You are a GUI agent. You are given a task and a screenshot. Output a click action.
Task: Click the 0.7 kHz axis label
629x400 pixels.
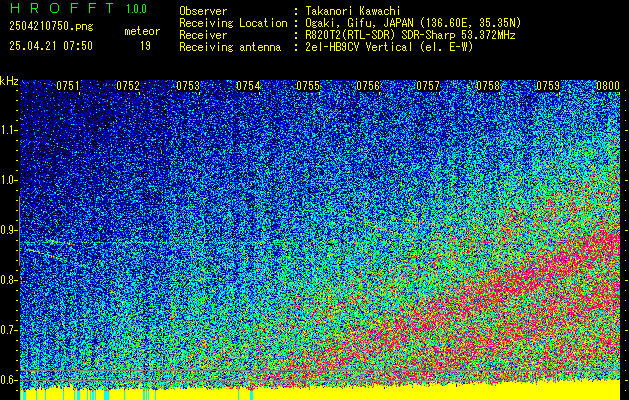pyautogui.click(x=8, y=330)
